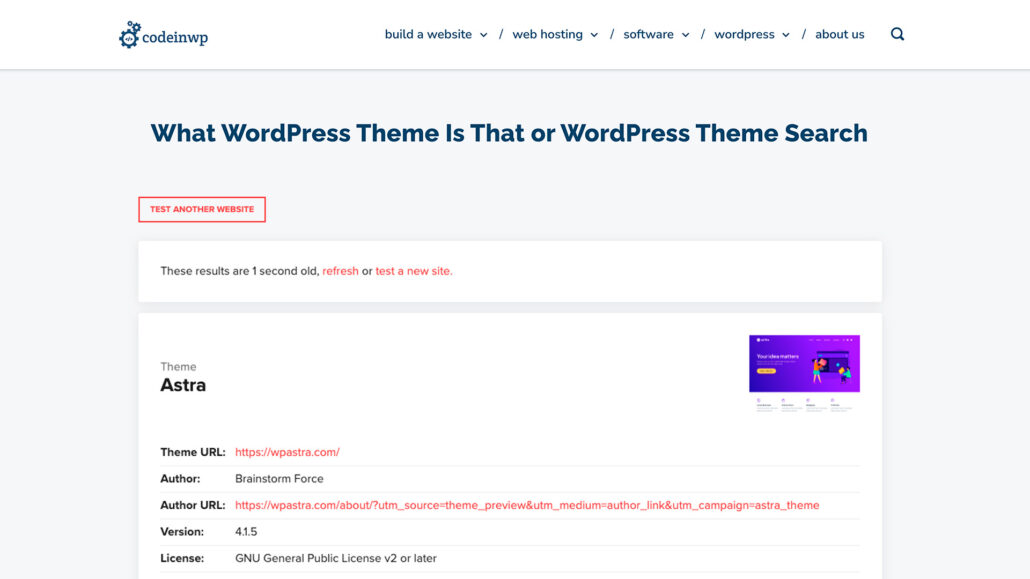The image size is (1030, 579).
Task: Select the web hosting menu item
Action: [x=547, y=34]
